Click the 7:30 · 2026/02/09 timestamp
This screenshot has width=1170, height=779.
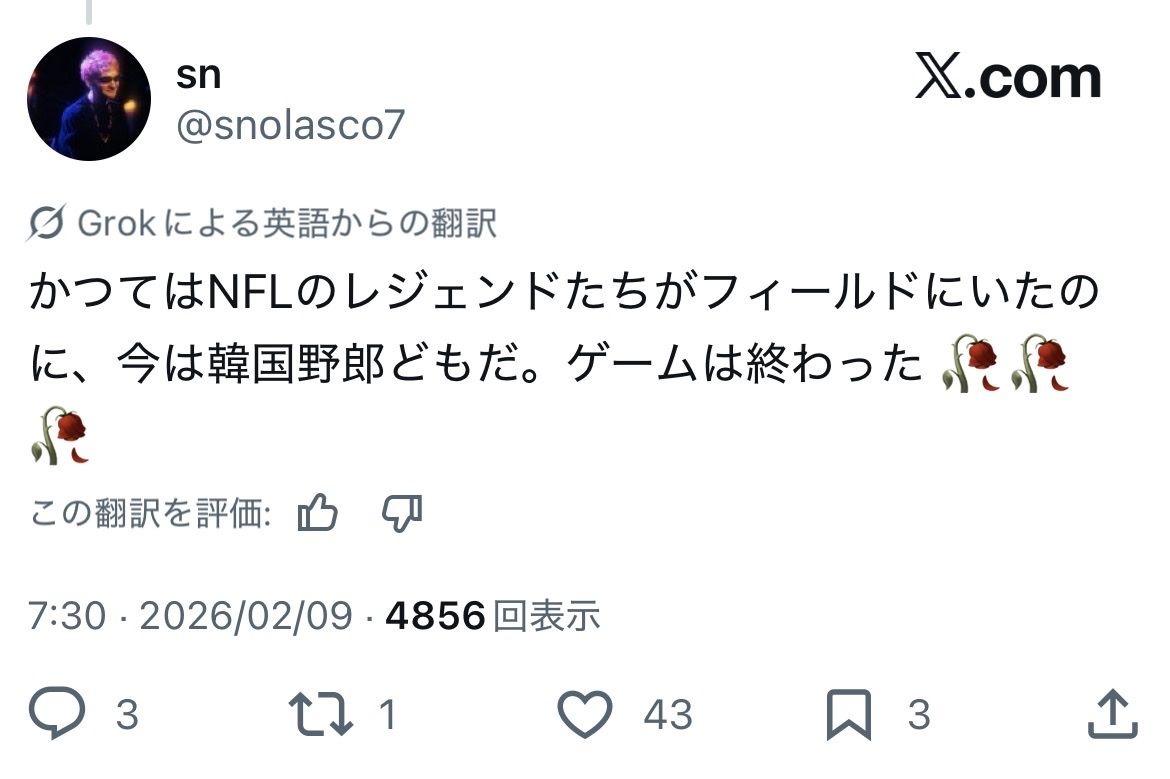(x=190, y=616)
